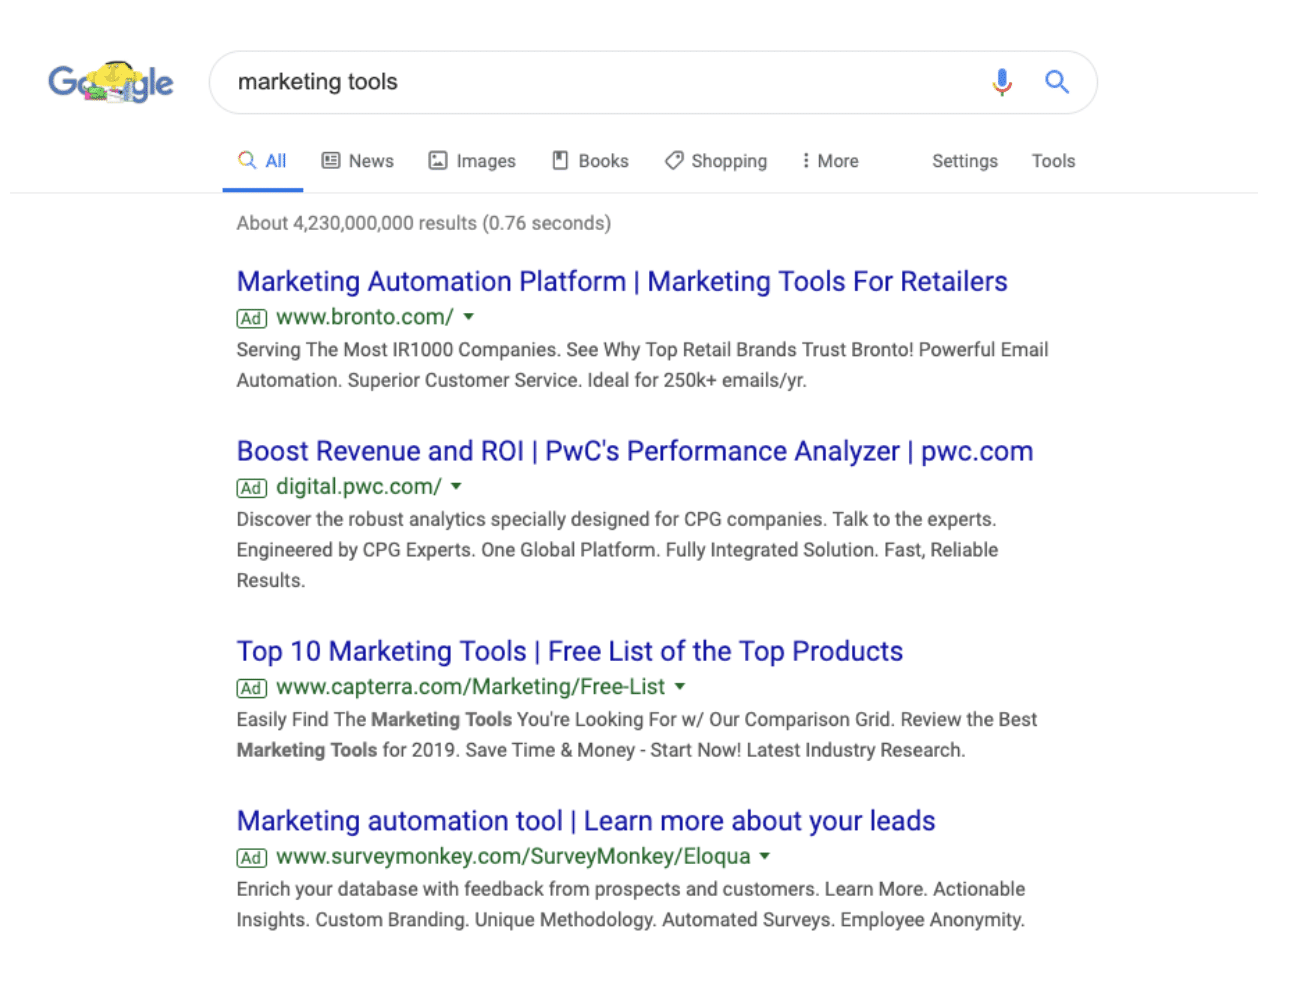Image resolution: width=1294 pixels, height=984 pixels.
Task: Click the News tab newspaper icon
Action: pos(331,160)
